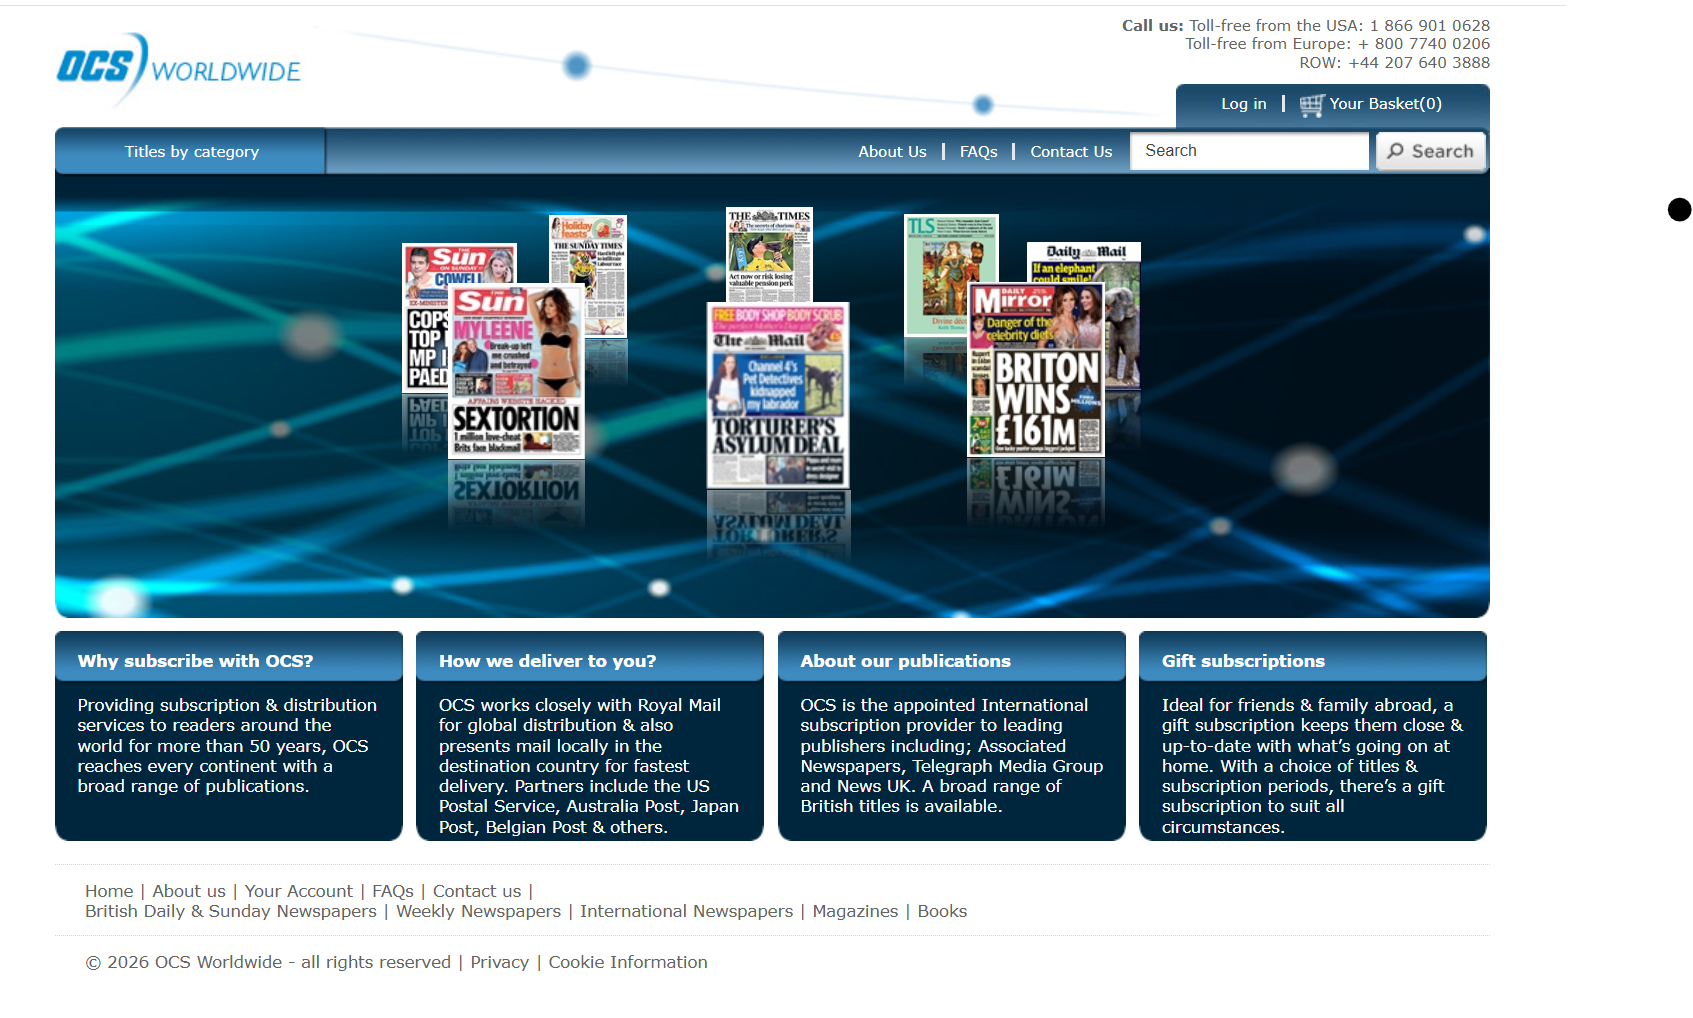Click the How we deliver to you heading
This screenshot has height=1018, width=1693.
pyautogui.click(x=547, y=661)
